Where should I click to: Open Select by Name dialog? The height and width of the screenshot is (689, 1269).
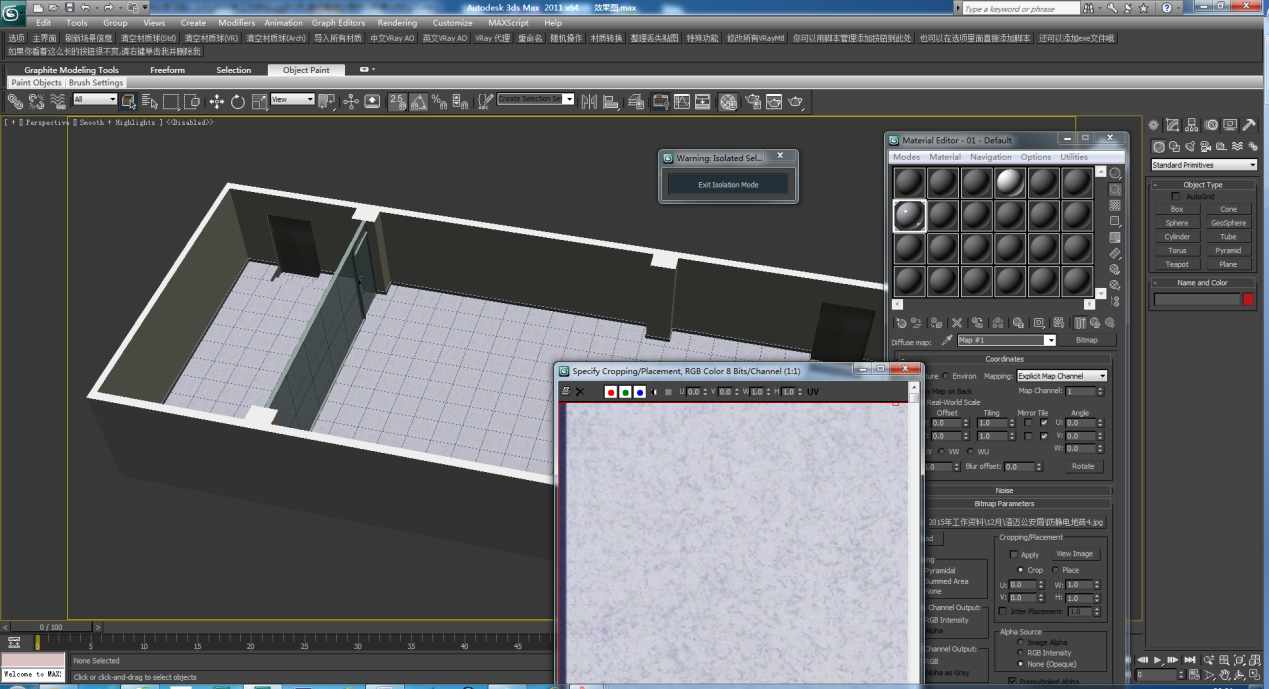pos(149,101)
